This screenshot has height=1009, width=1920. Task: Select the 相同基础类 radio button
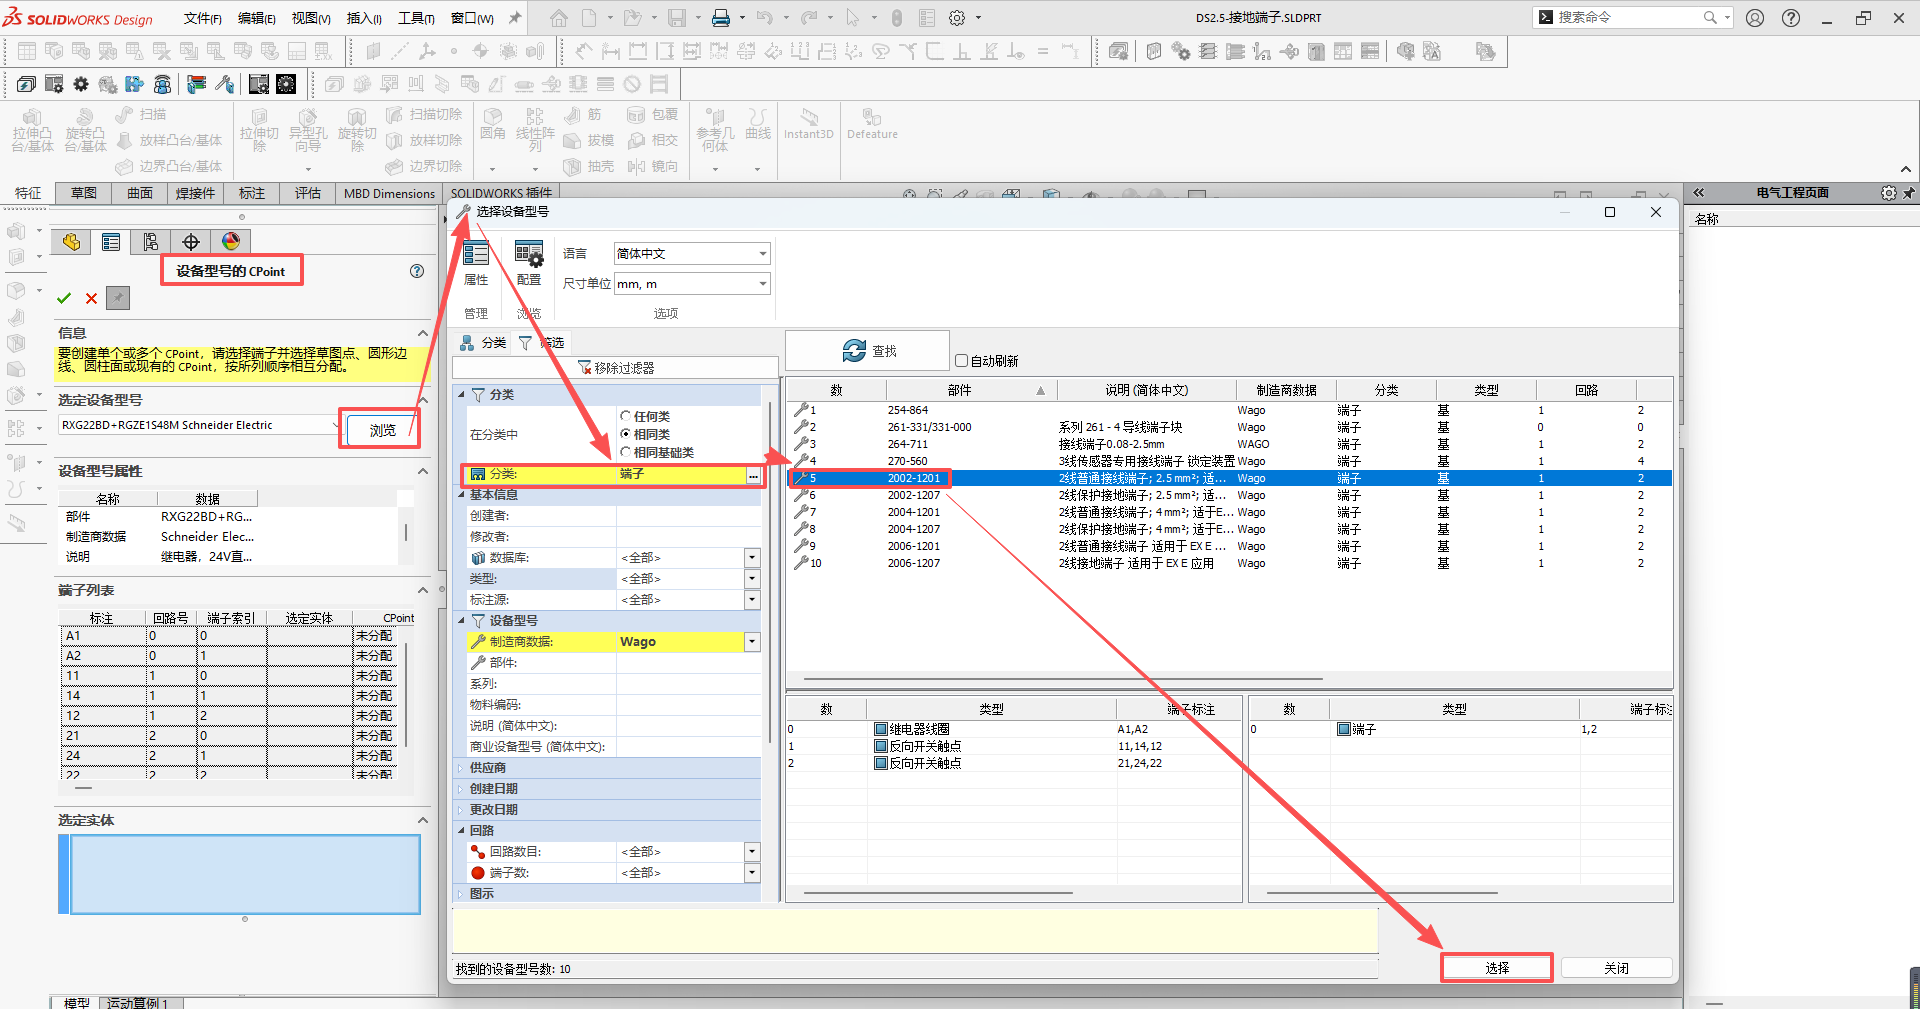coord(626,452)
